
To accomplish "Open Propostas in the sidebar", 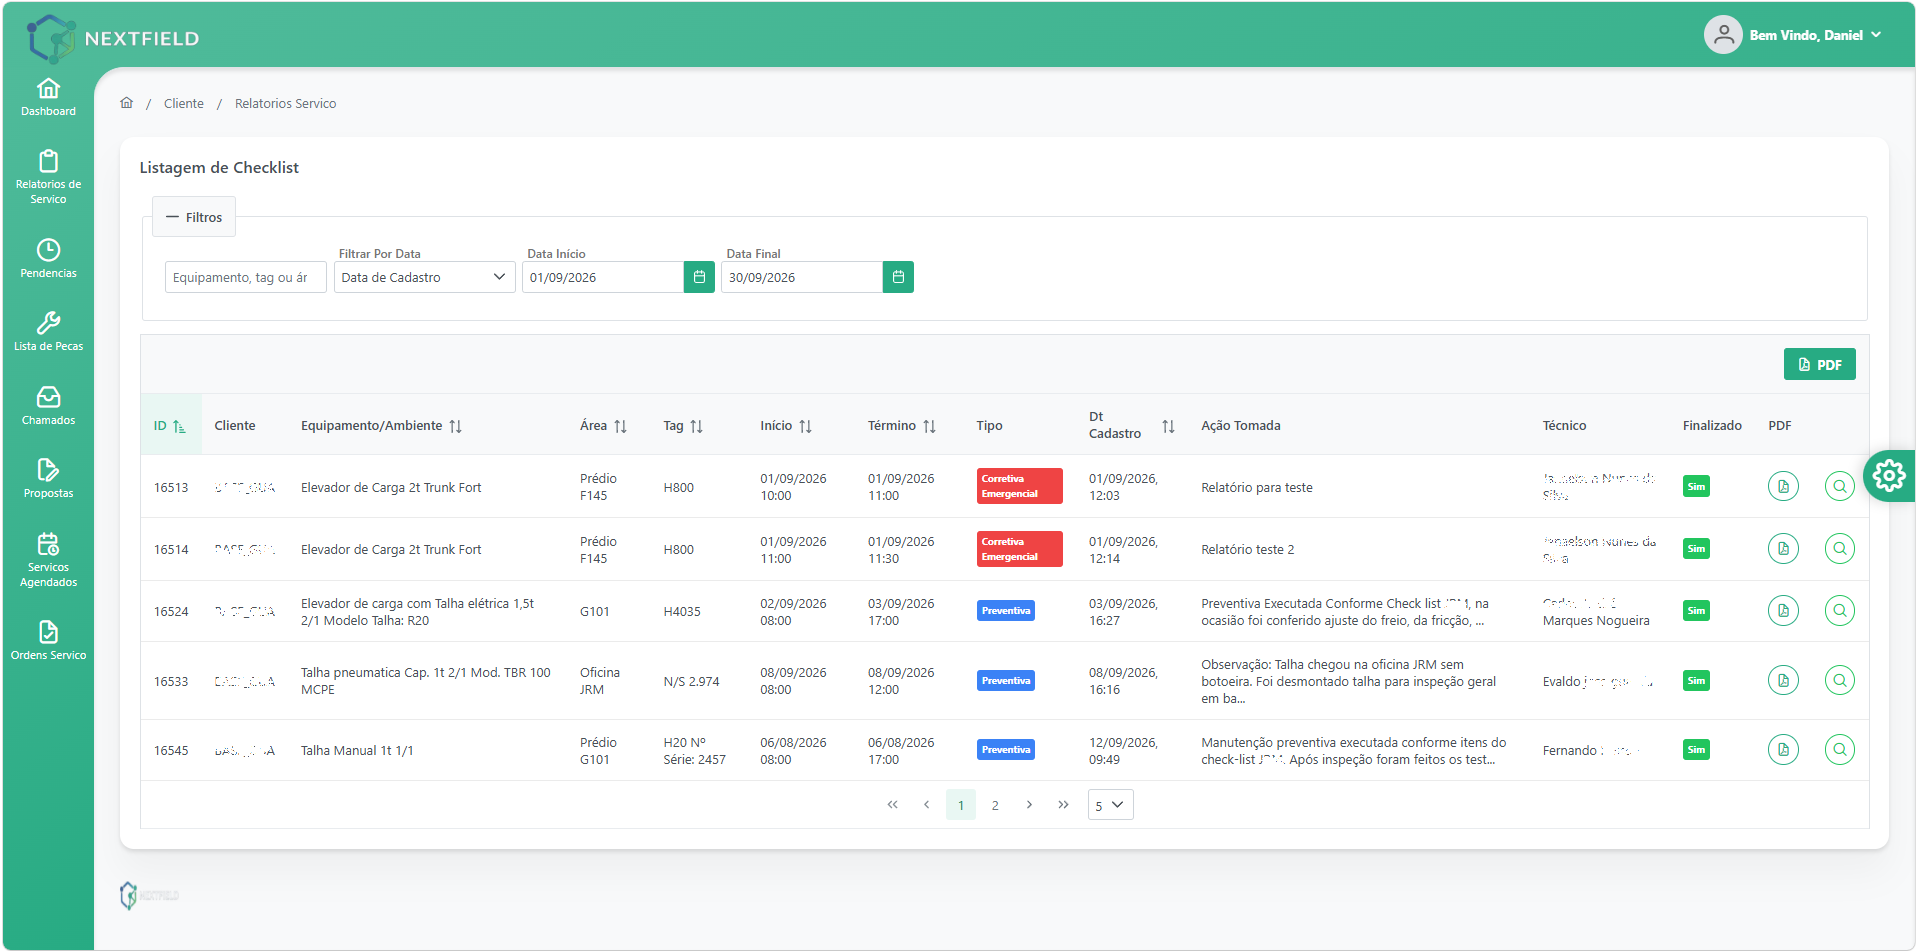I will 48,478.
